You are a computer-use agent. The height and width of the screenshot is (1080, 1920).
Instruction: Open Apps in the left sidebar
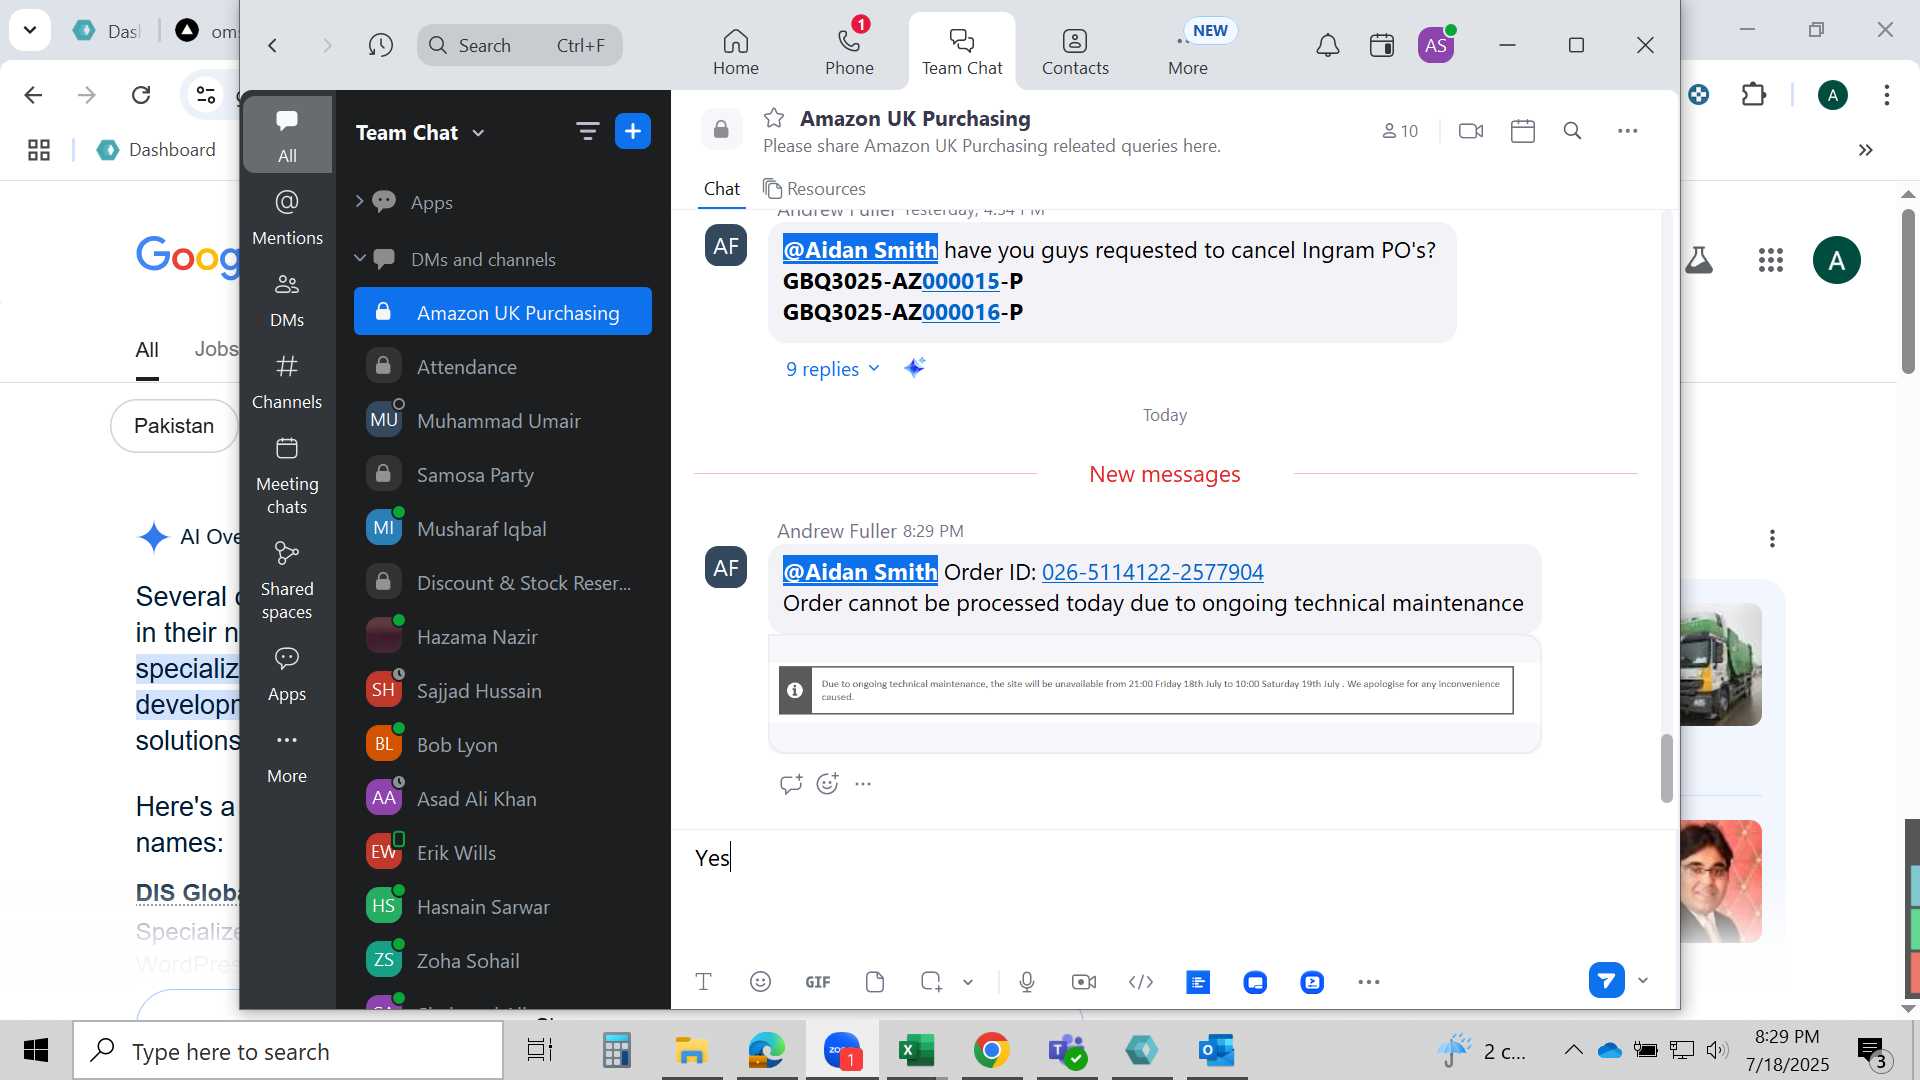[x=287, y=672]
